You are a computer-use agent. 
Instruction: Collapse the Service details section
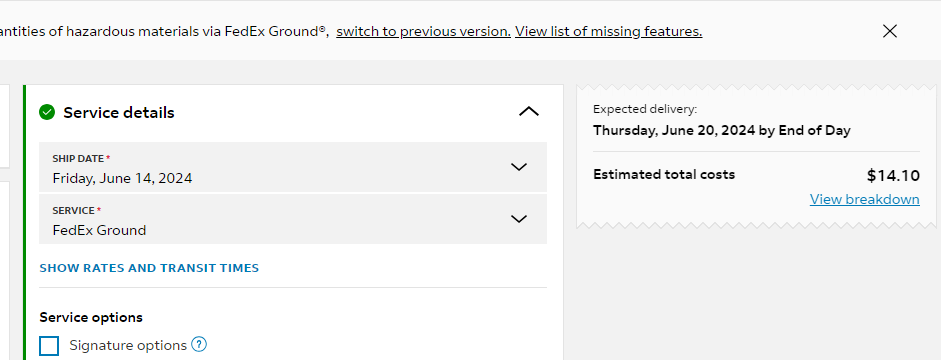529,112
